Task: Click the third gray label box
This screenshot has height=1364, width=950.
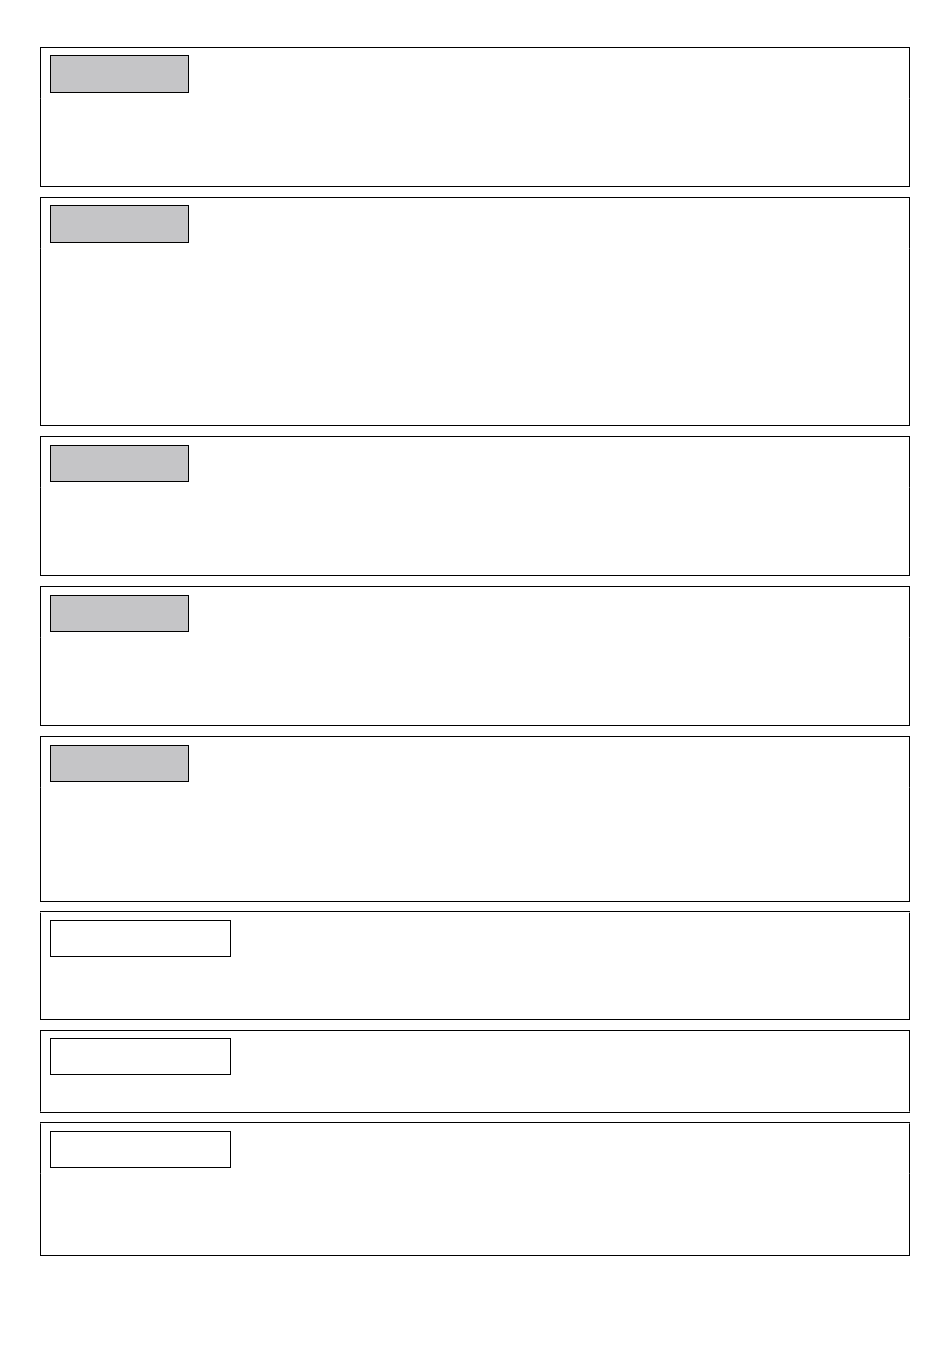Action: (x=119, y=464)
